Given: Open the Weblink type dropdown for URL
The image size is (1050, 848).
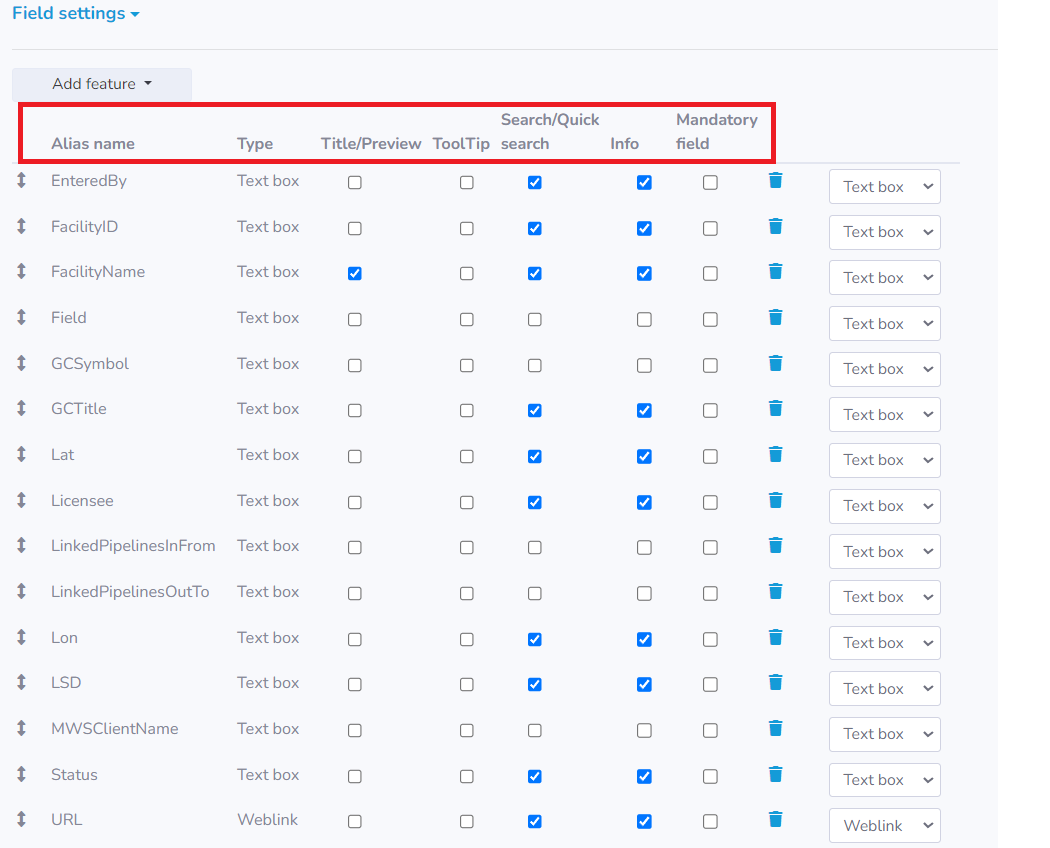Looking at the screenshot, I should tap(884, 825).
